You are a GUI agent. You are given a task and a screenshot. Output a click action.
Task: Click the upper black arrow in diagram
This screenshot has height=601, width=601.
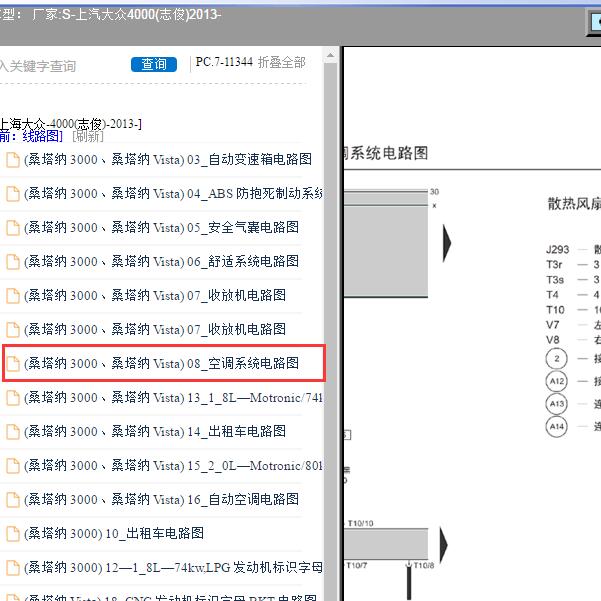pos(447,243)
